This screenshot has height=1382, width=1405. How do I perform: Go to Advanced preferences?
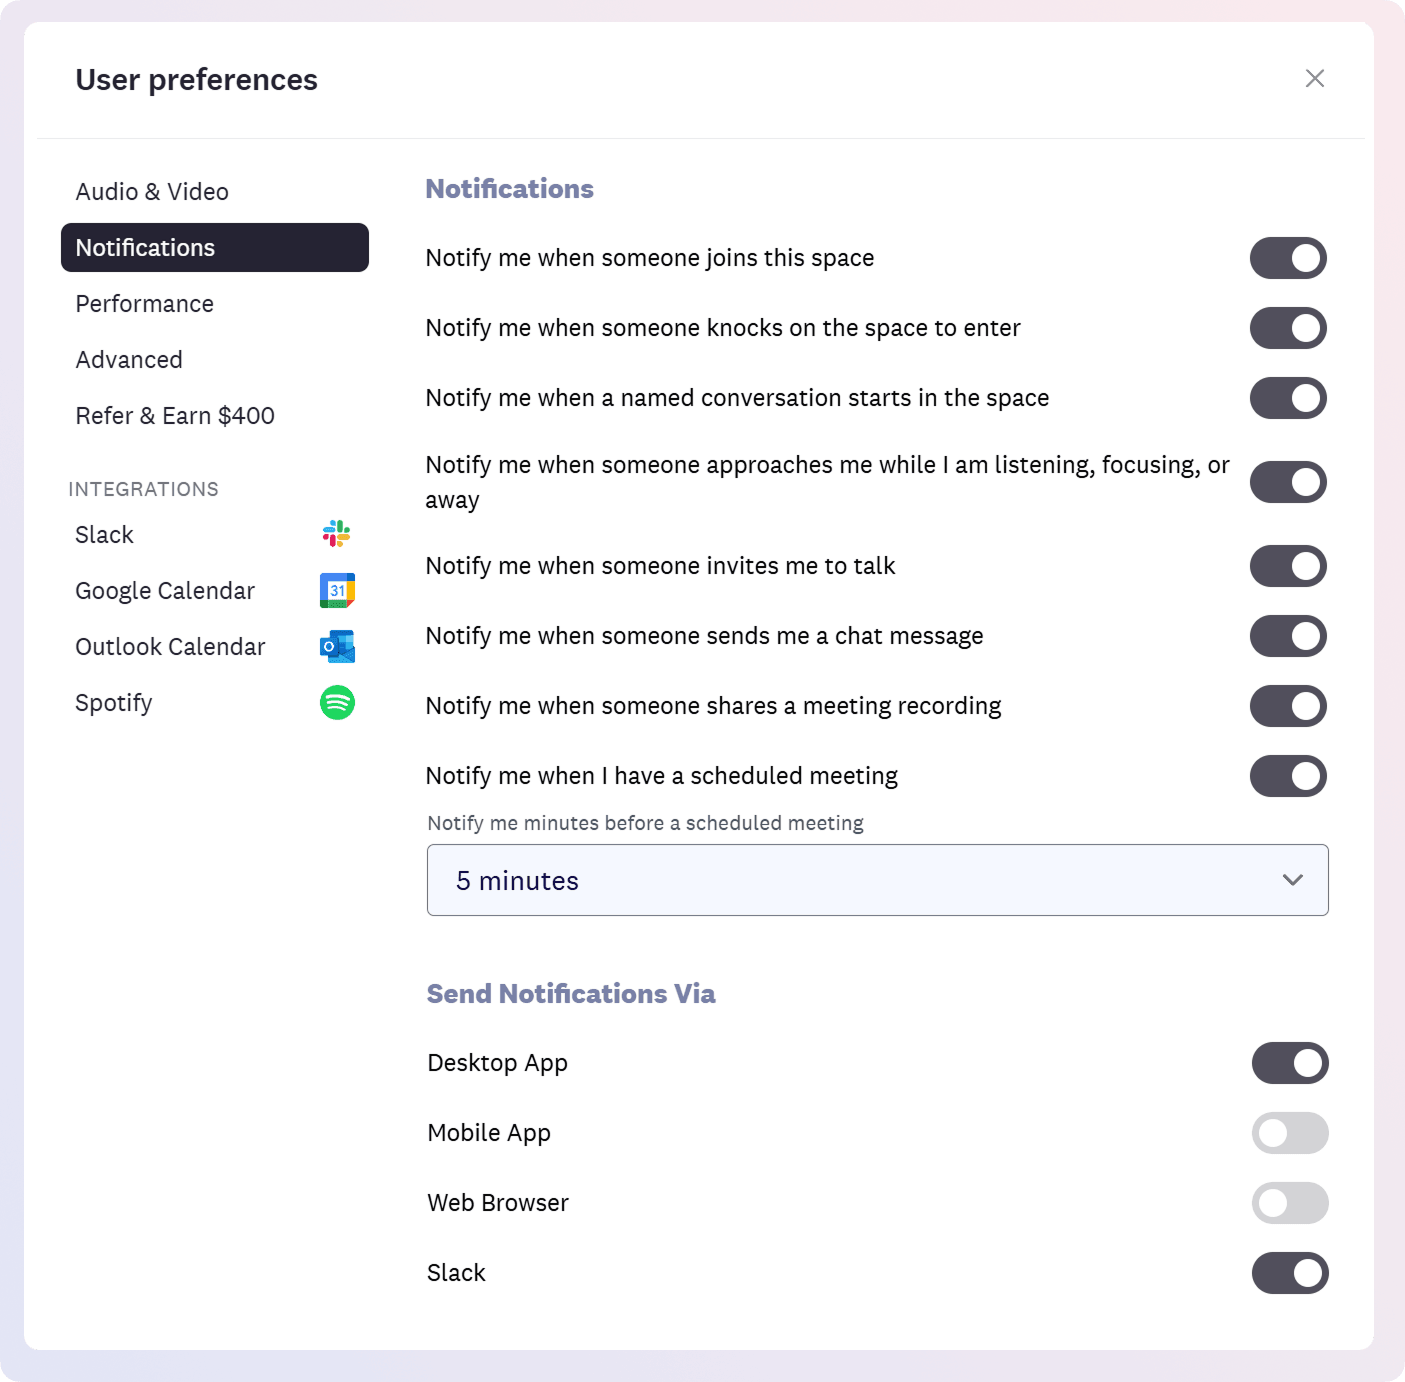[x=129, y=360]
